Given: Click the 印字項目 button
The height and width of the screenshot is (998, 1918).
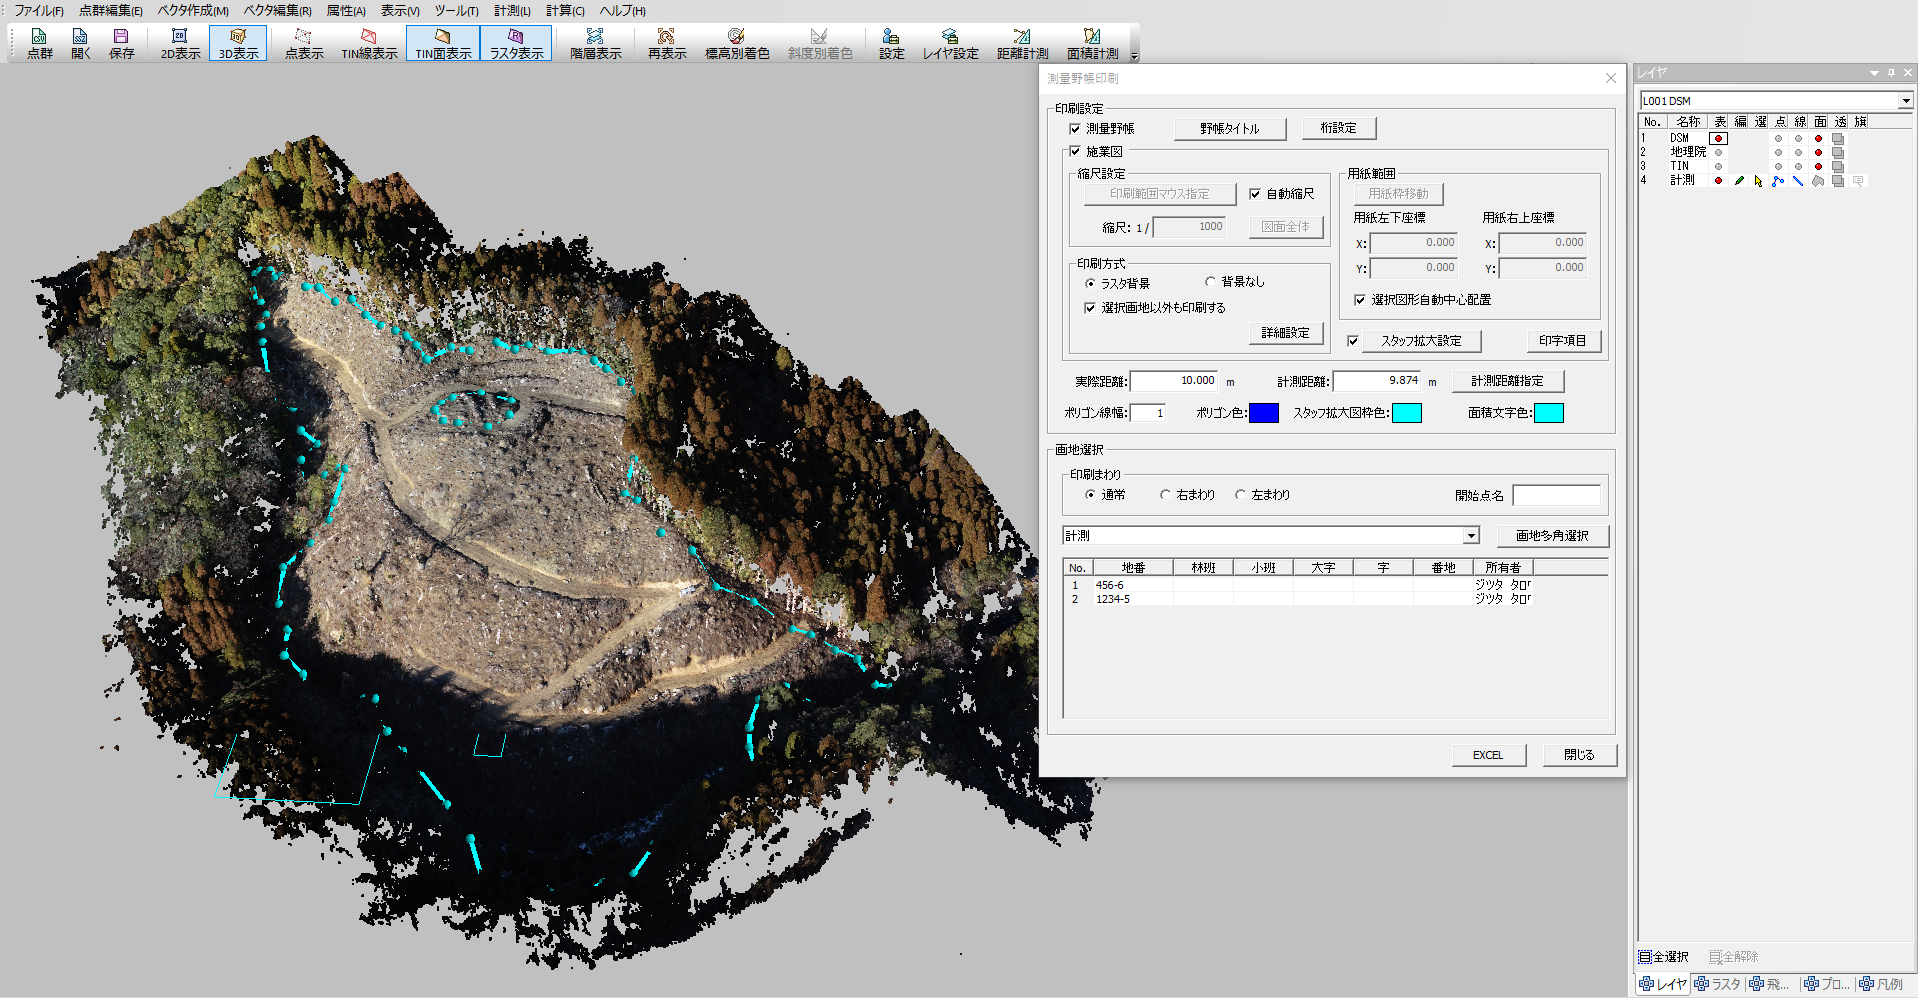Looking at the screenshot, I should point(1563,341).
